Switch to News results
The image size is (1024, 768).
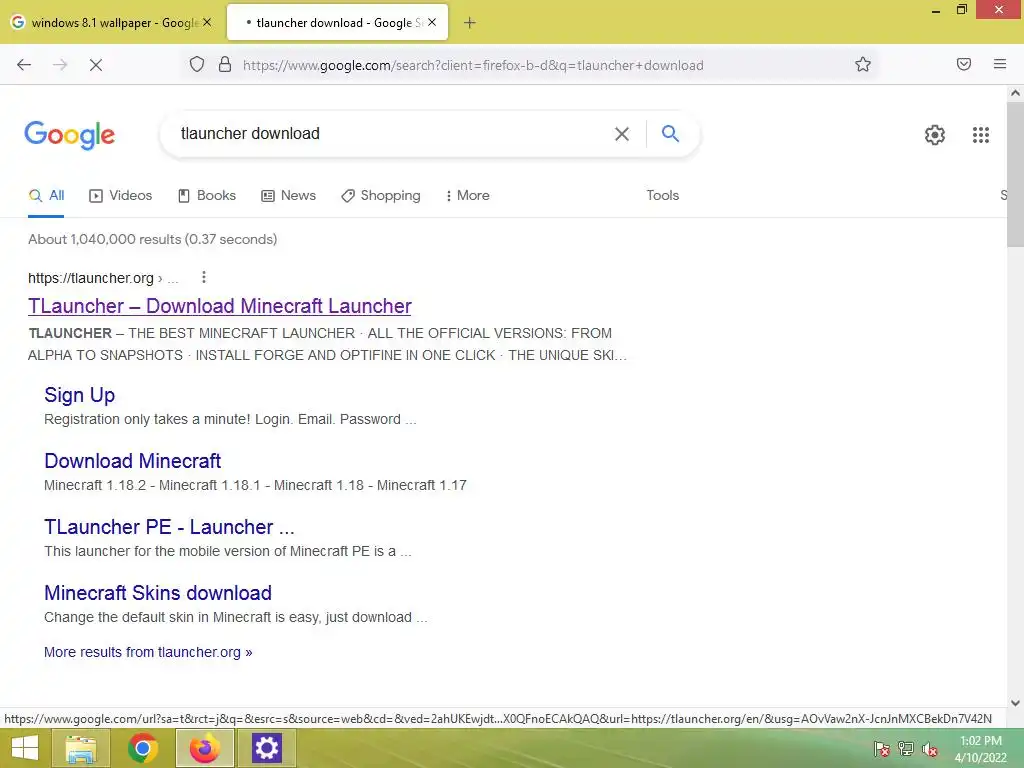(x=289, y=195)
